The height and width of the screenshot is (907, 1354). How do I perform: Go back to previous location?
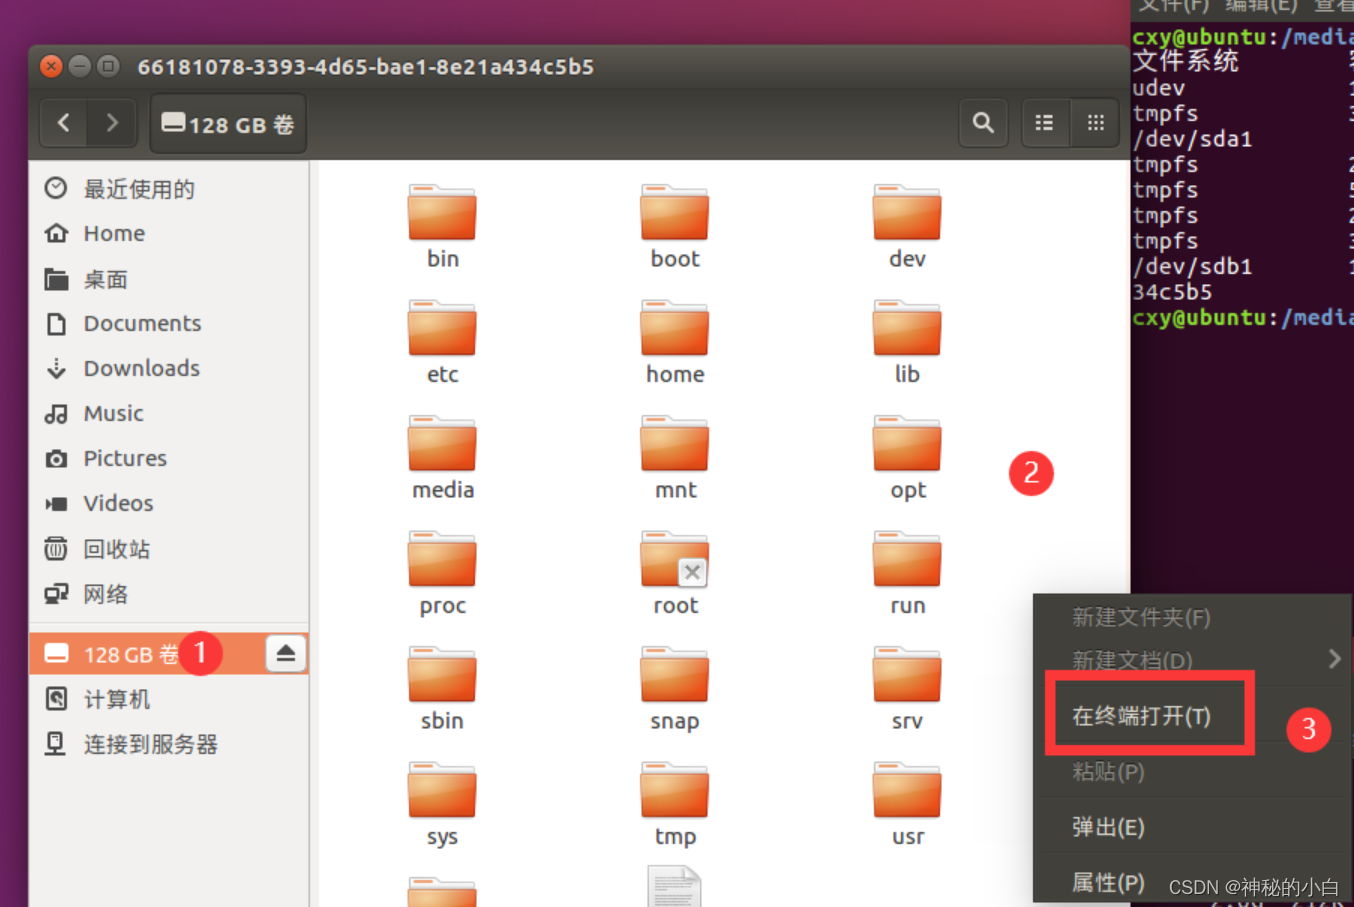64,123
